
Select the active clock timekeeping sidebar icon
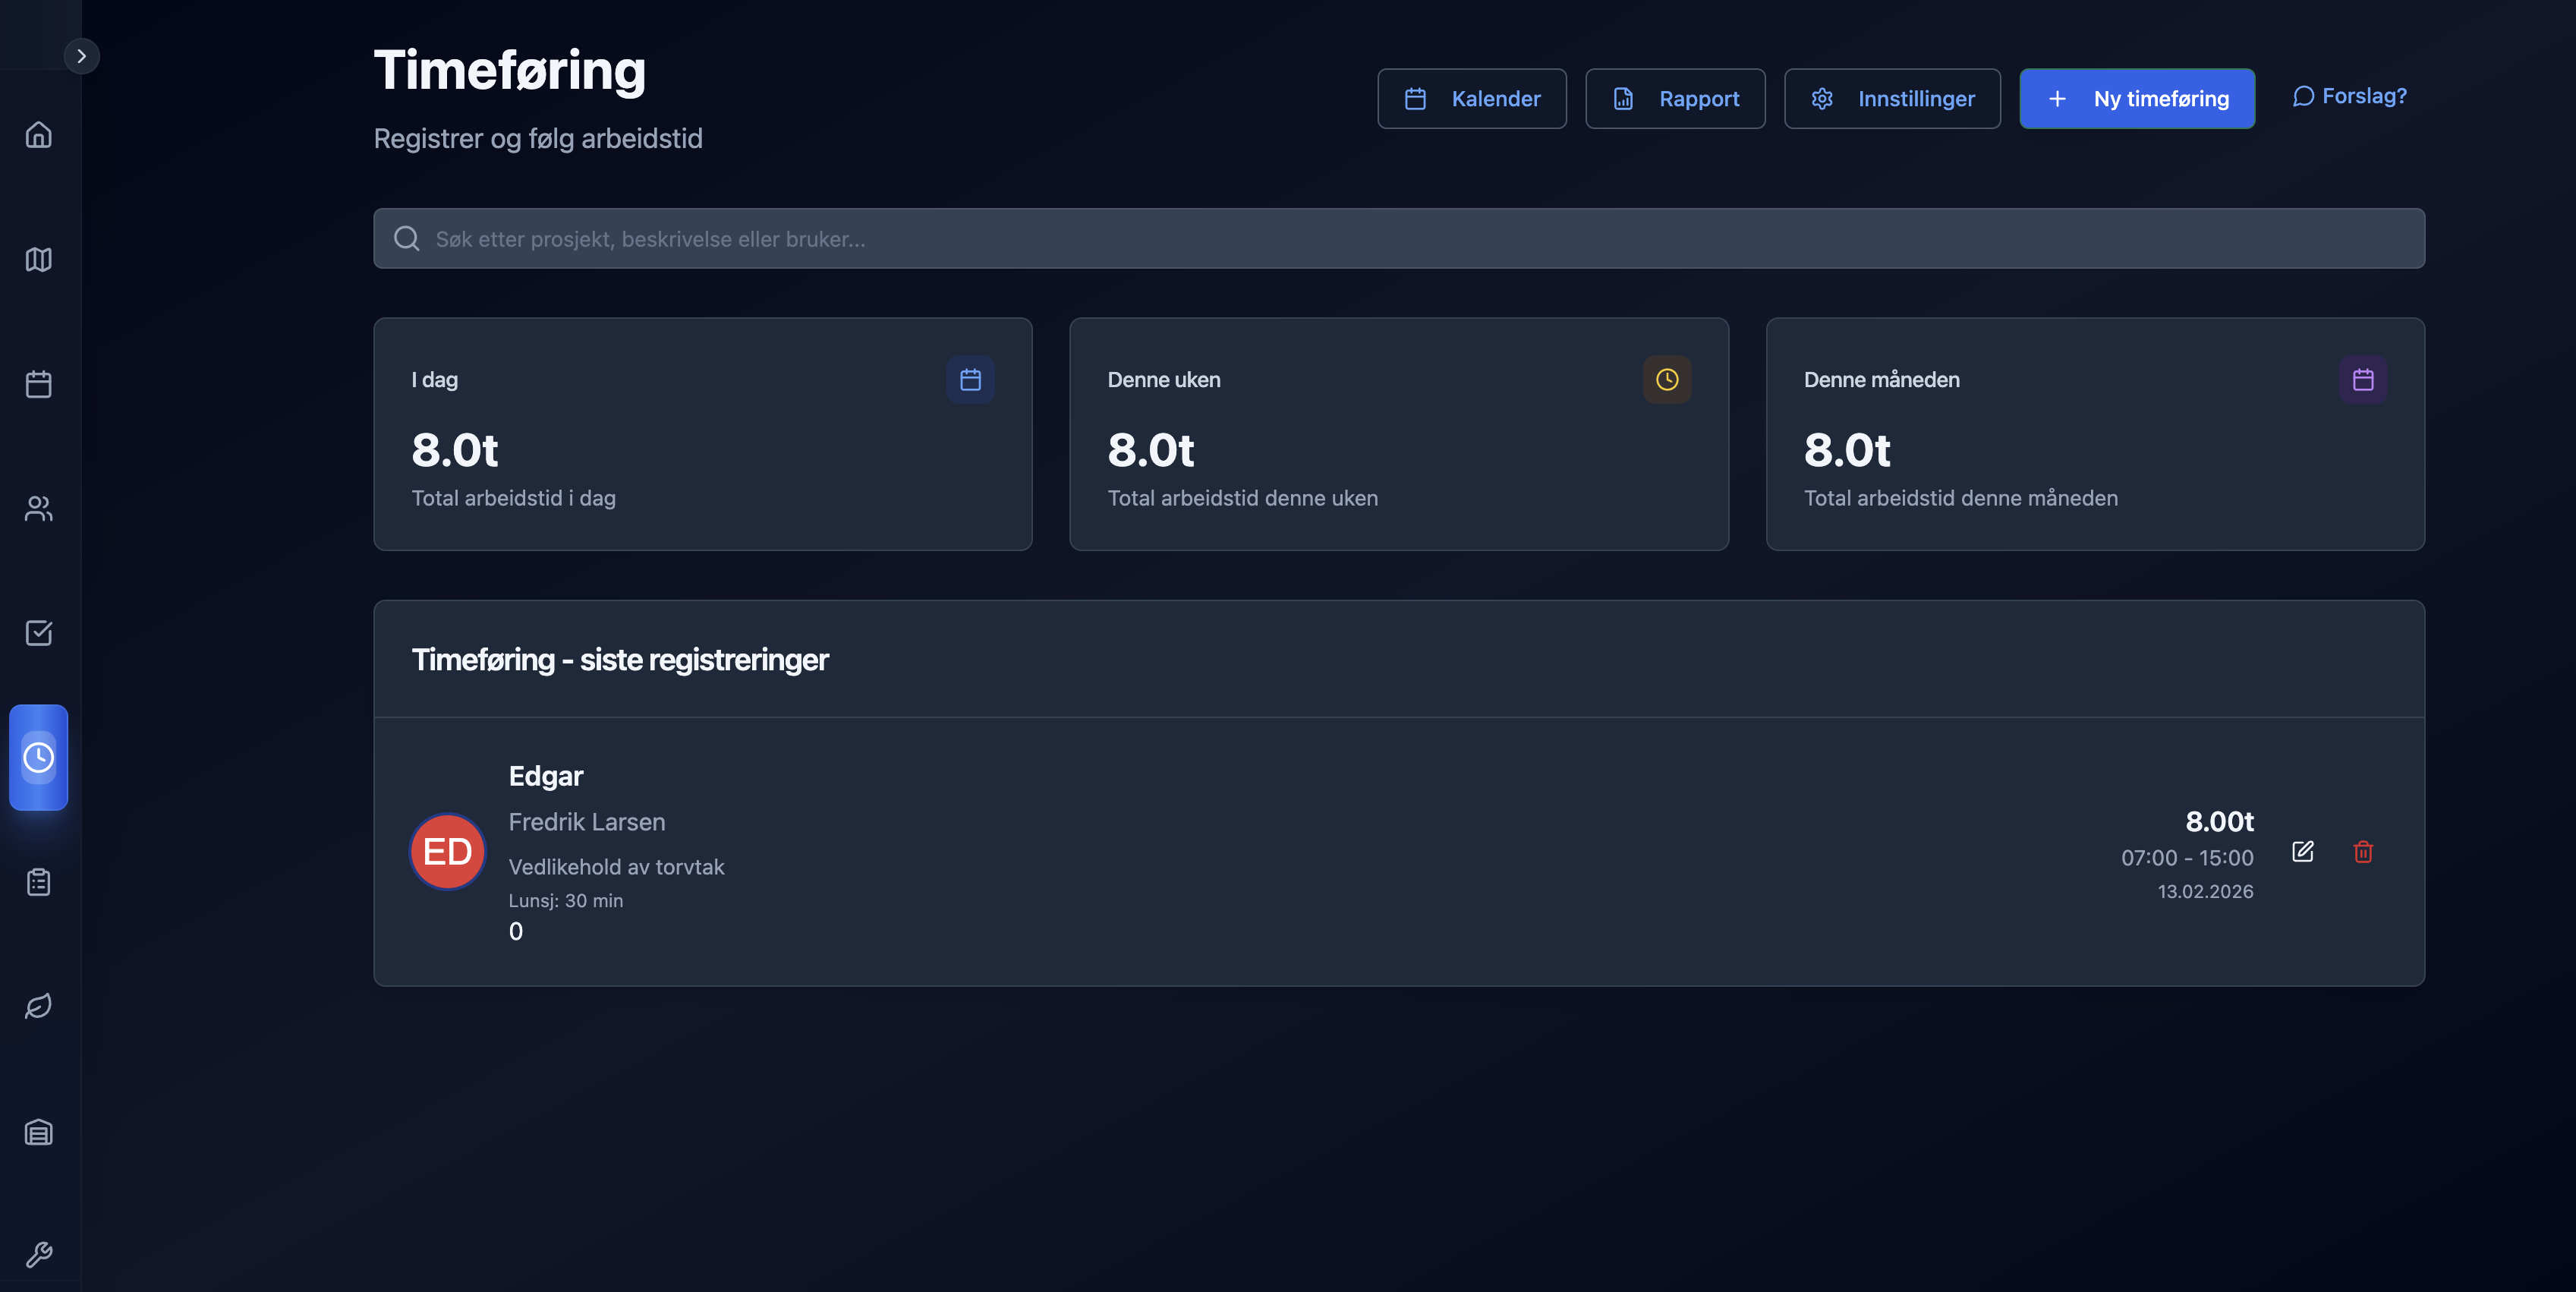[x=38, y=757]
